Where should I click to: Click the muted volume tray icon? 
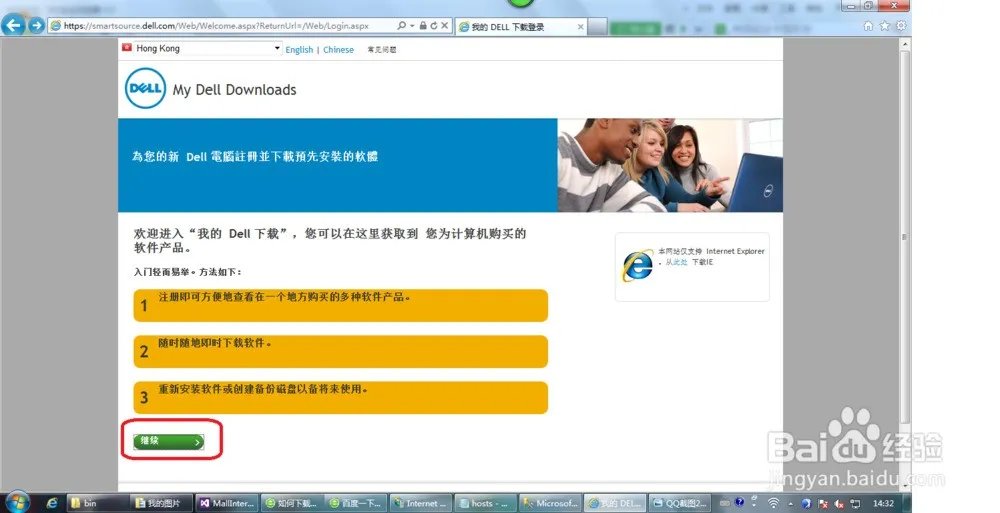click(x=839, y=503)
